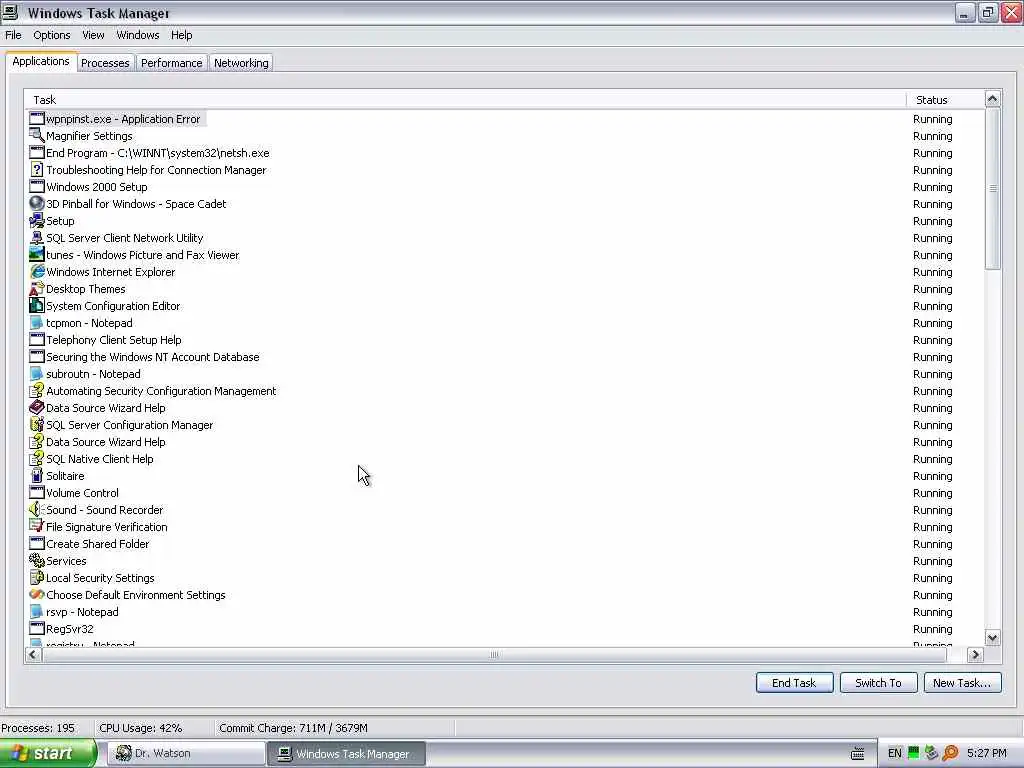Screen dimensions: 1024x768
Task: Click the Telephony Client Setup Help icon
Action: [37, 340]
